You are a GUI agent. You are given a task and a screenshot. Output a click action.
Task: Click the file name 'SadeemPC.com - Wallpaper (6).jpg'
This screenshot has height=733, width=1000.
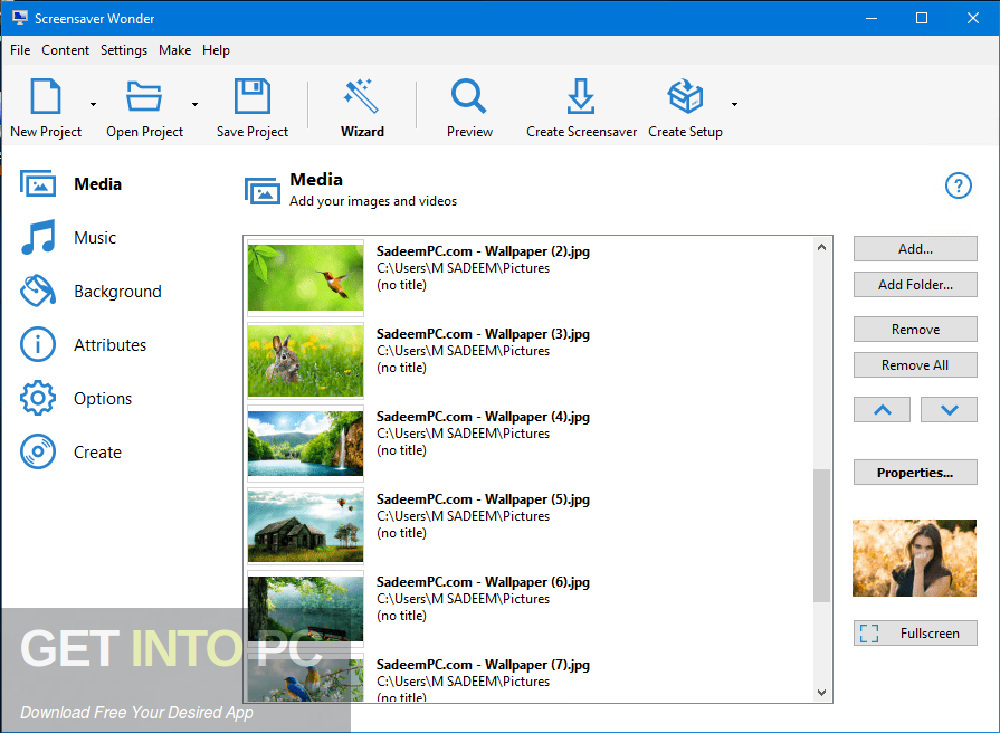tap(483, 582)
